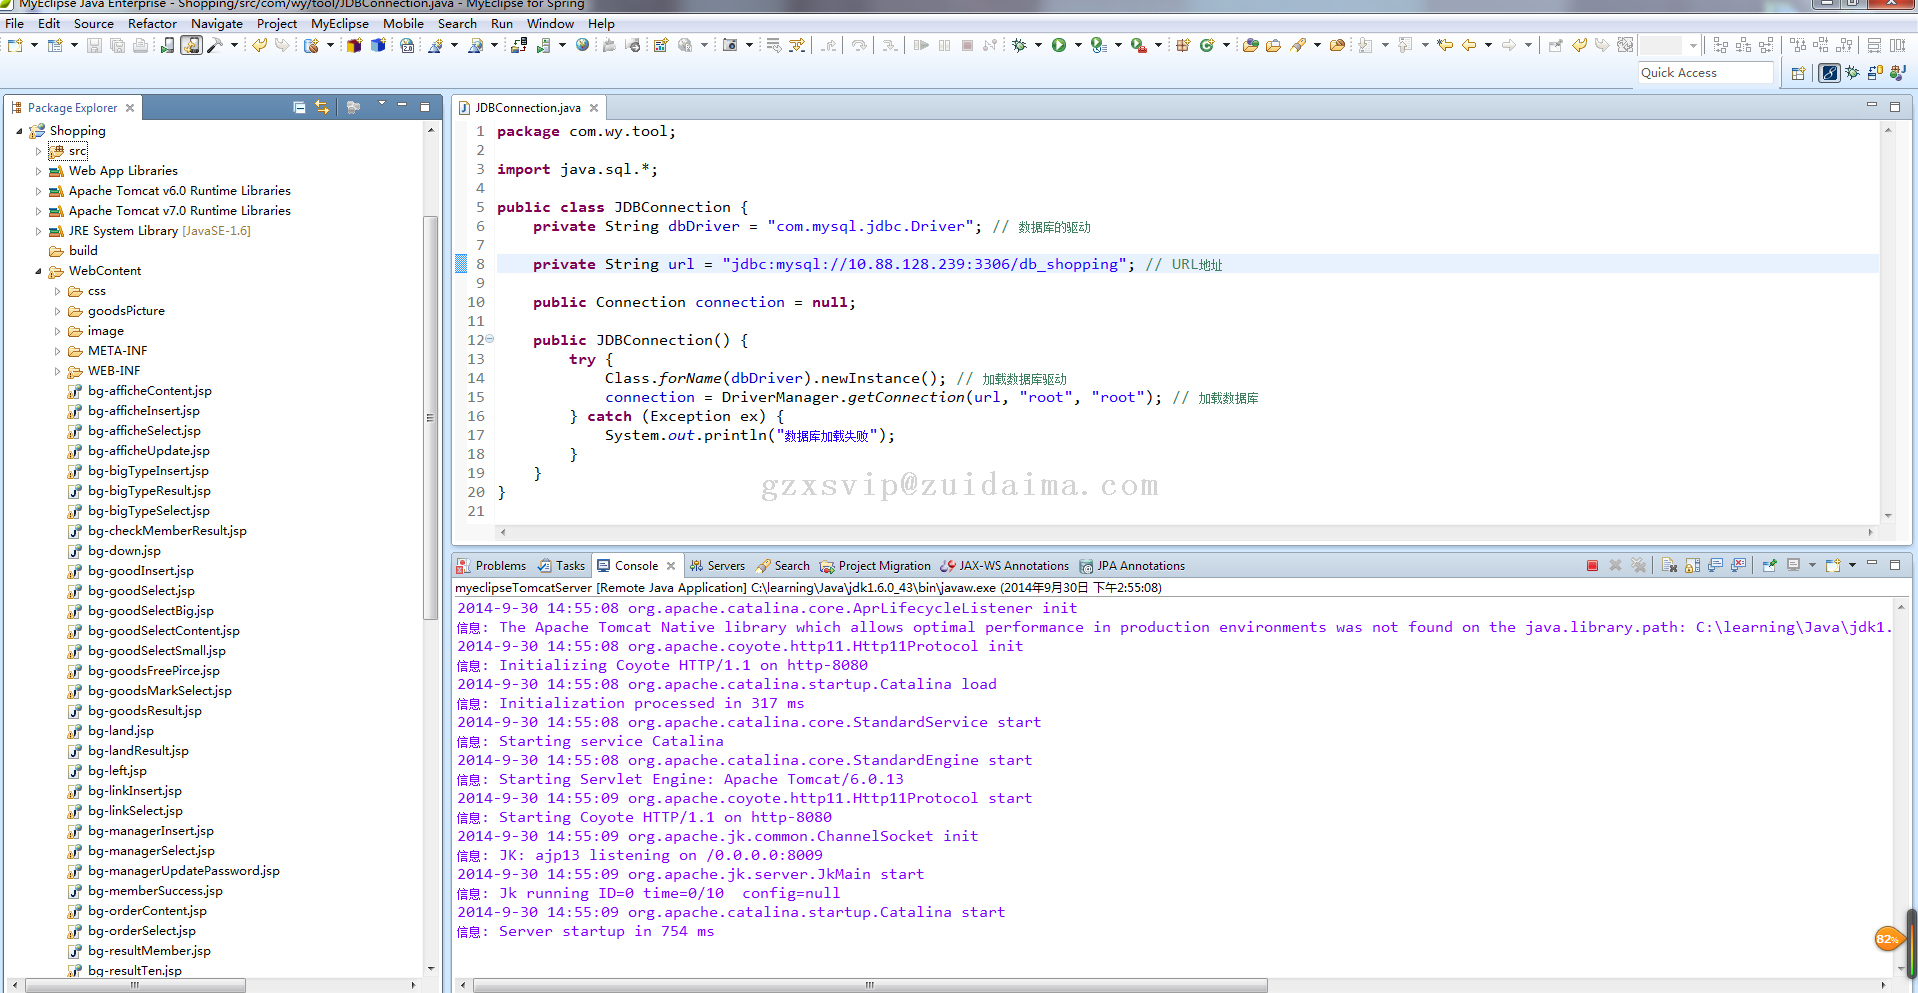The height and width of the screenshot is (993, 1918).
Task: Open the File menu
Action: coord(15,23)
